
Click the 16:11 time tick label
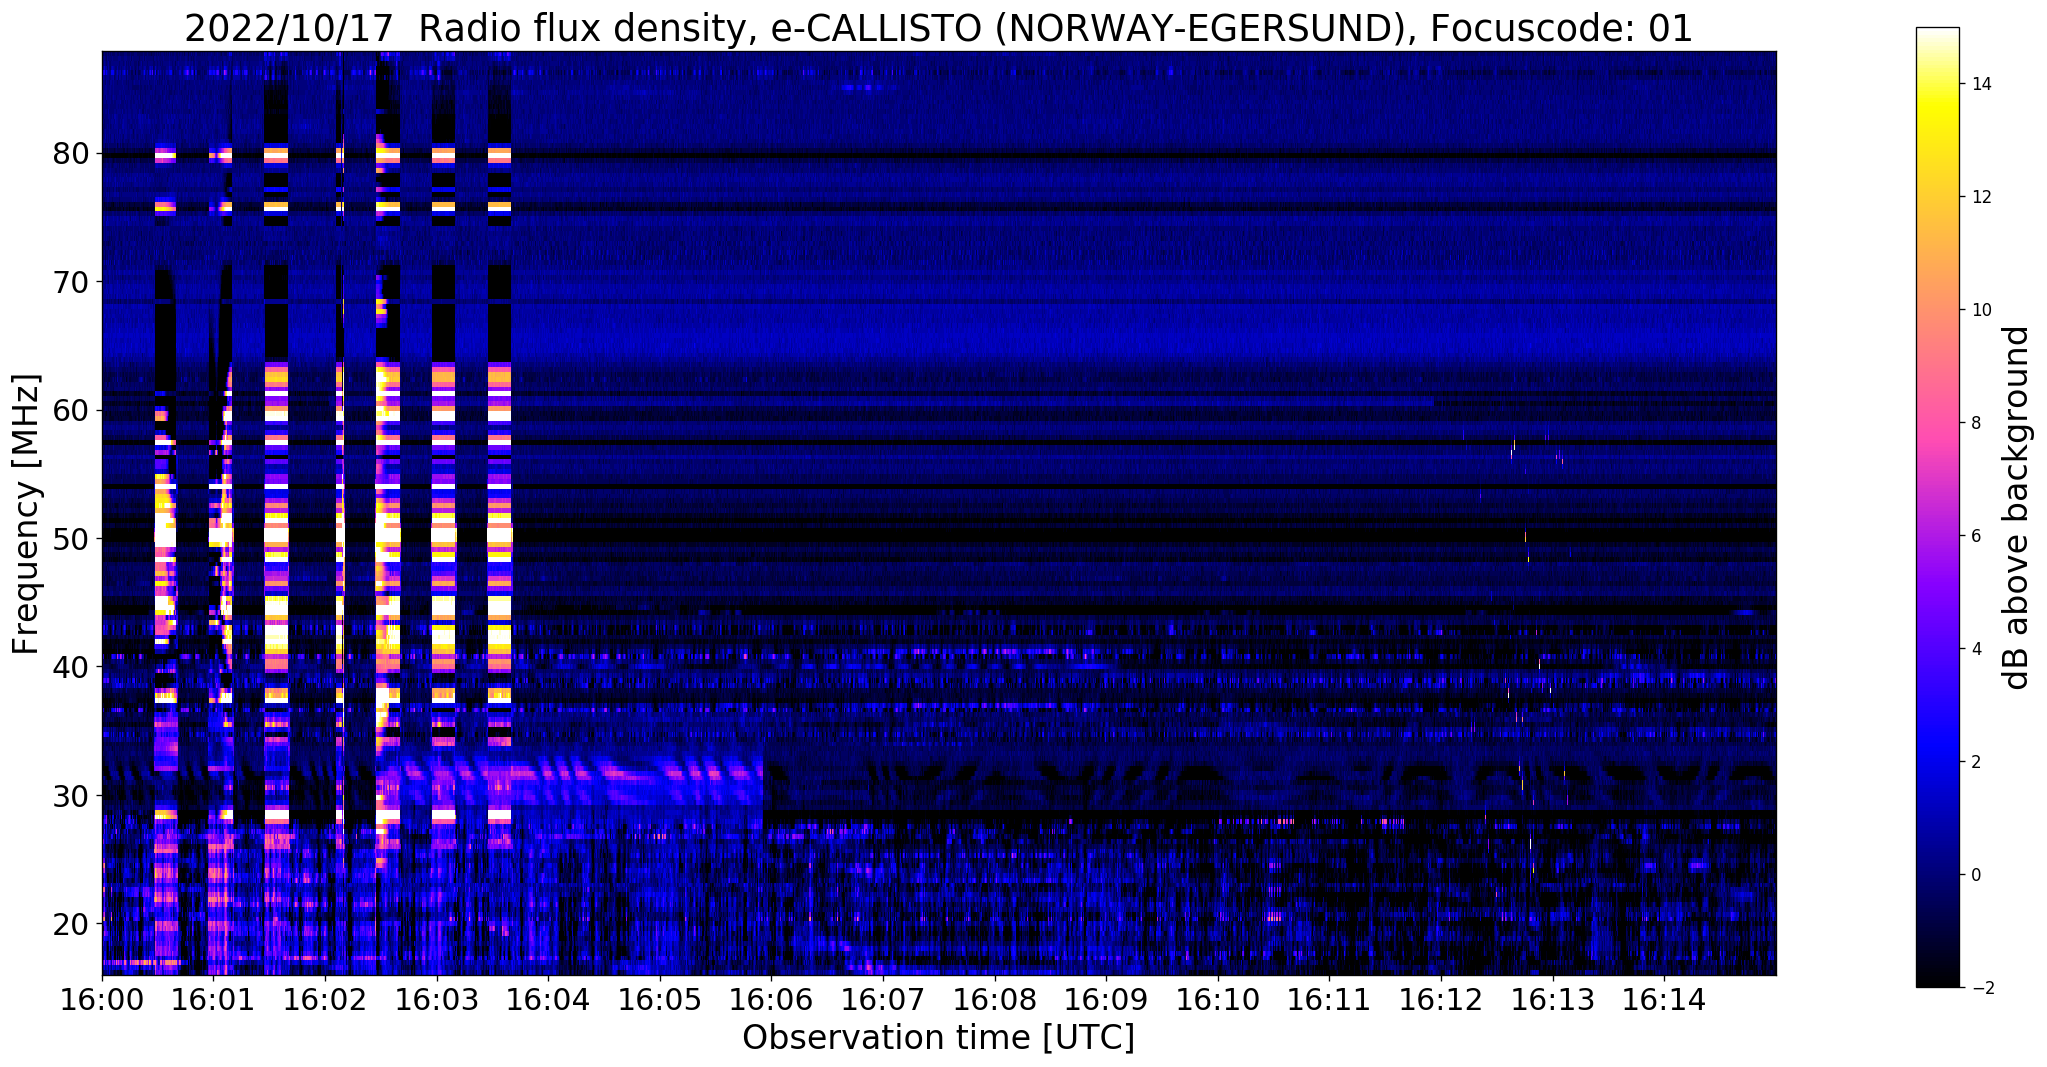pyautogui.click(x=1330, y=1000)
